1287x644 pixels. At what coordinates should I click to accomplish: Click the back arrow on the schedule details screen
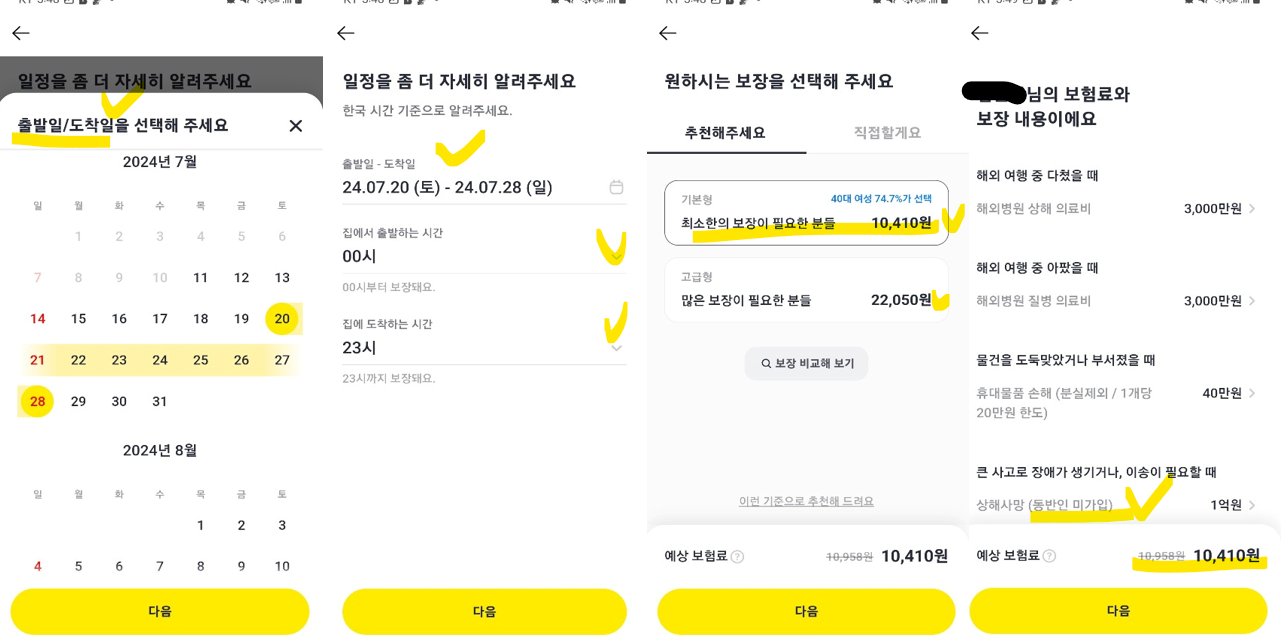point(345,33)
